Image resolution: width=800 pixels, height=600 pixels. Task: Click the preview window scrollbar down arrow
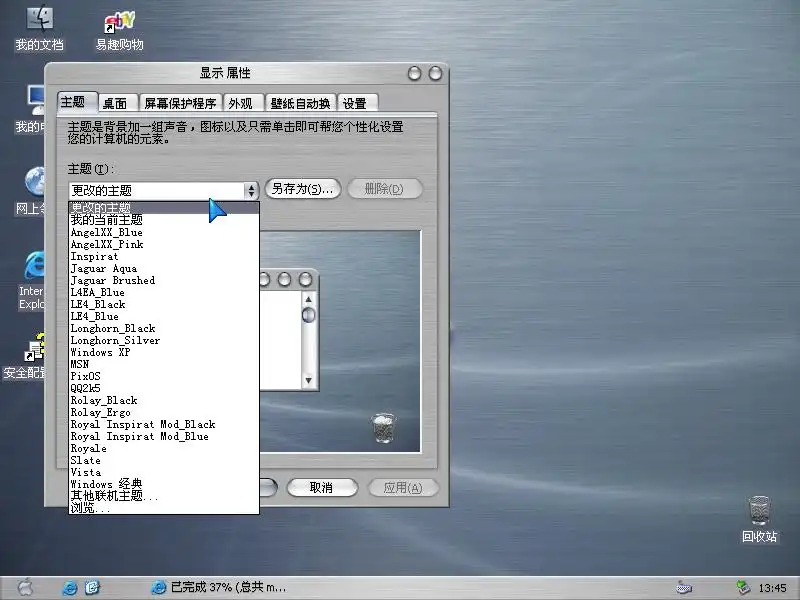point(308,380)
